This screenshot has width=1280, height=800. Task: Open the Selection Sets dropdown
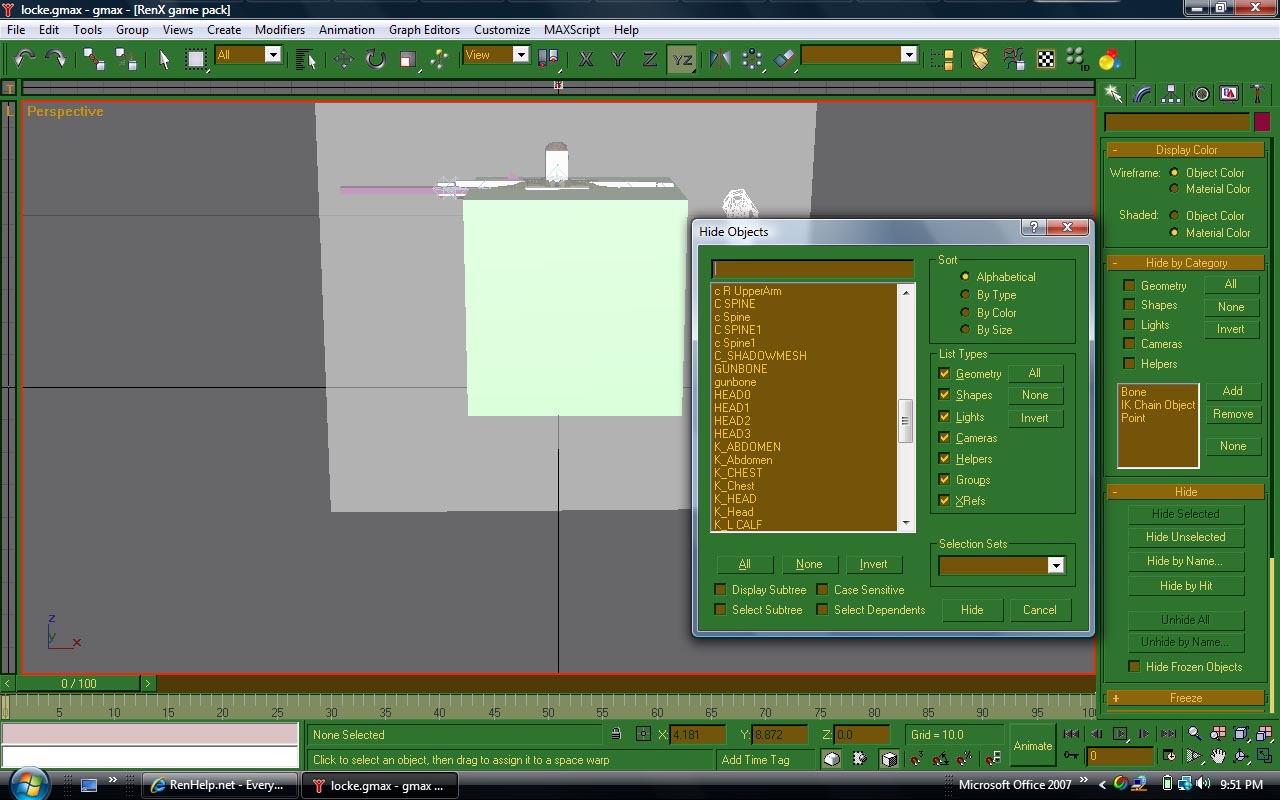[1055, 566]
